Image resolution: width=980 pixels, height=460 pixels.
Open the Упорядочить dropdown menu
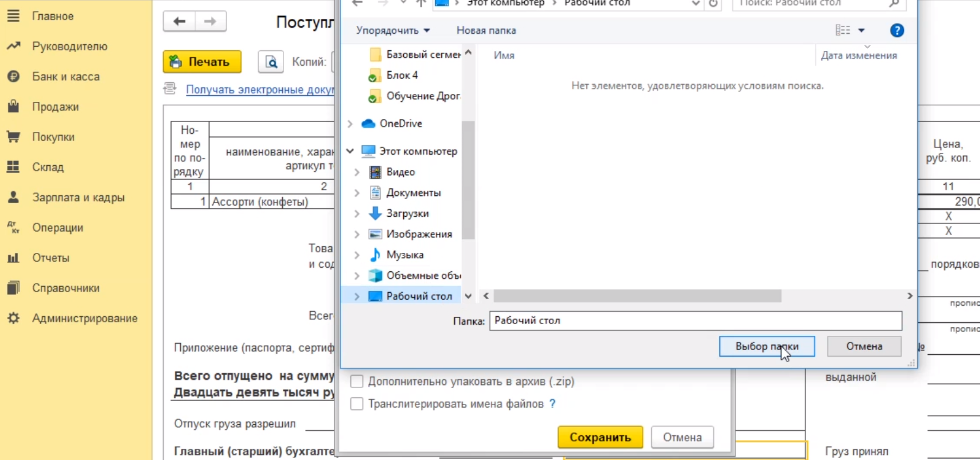coord(393,31)
